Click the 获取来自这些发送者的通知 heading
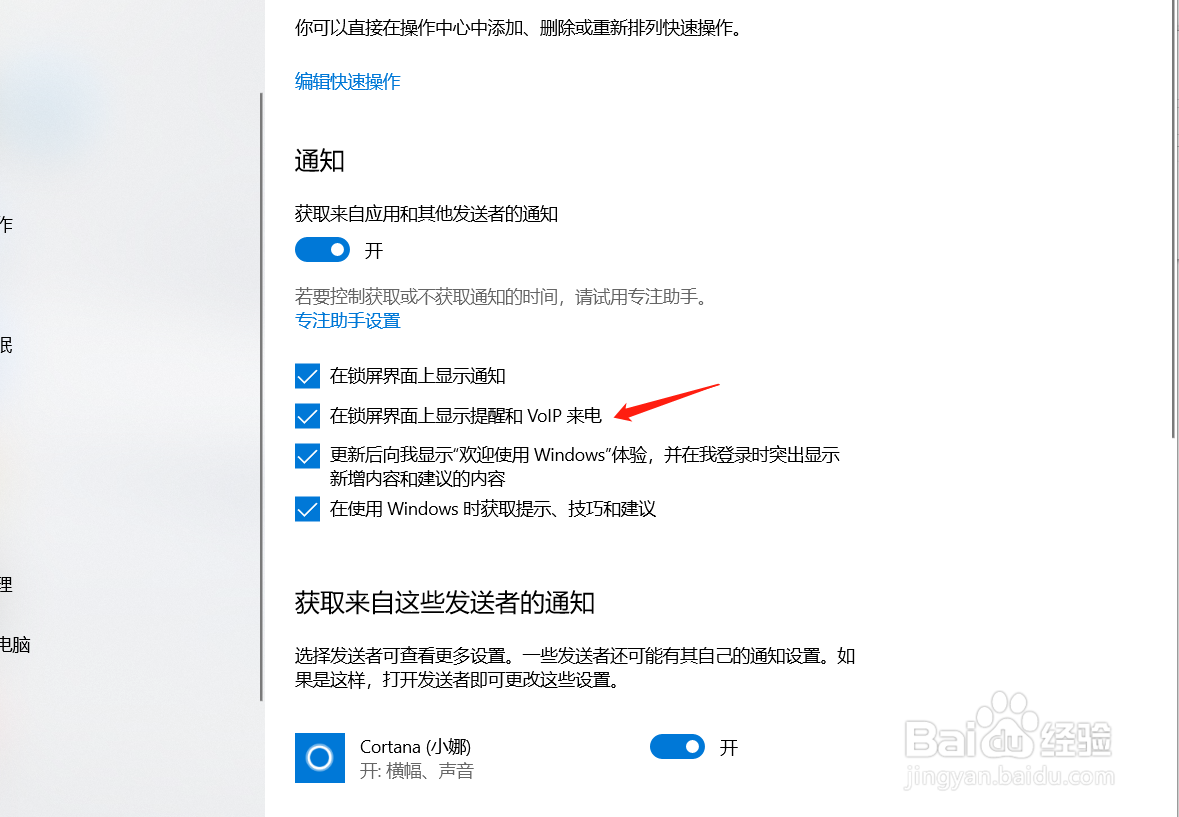Screen dimensions: 1179x817 coord(444,603)
